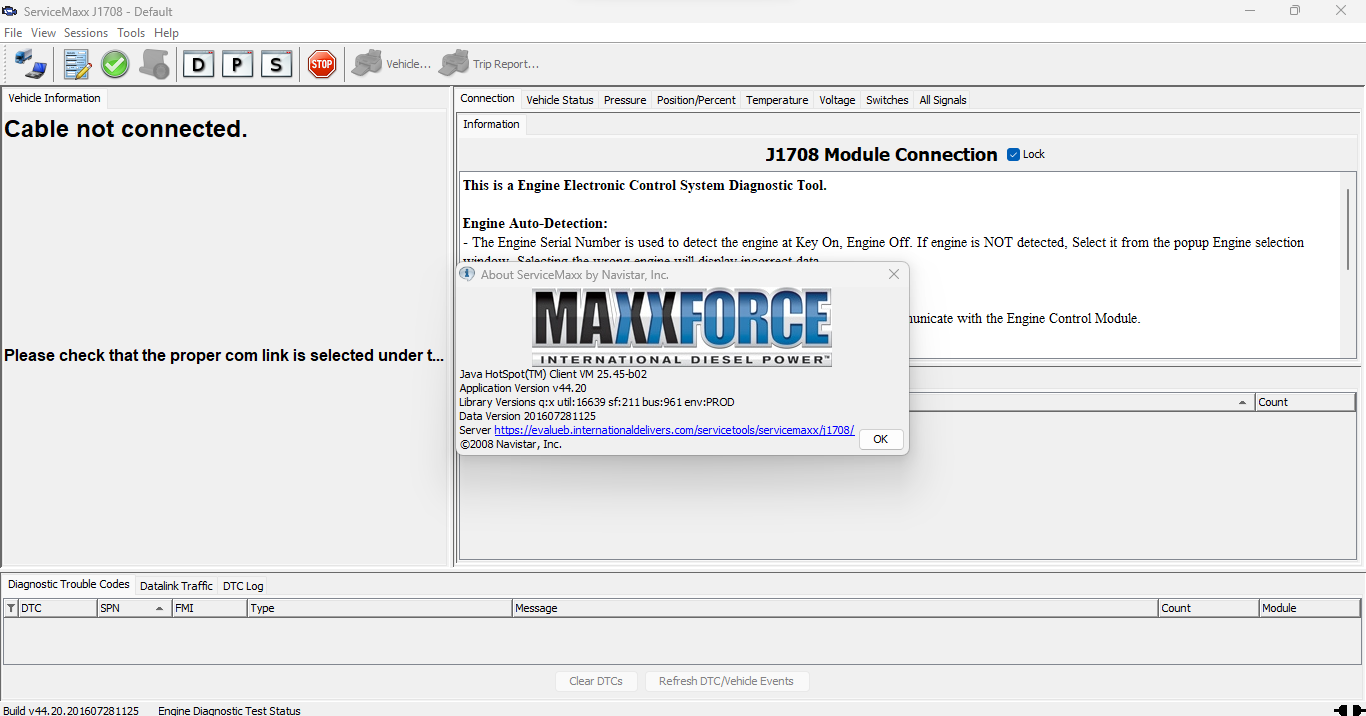Click 'Cable not connected.' message
Viewport: 1366px width, 716px height.
click(126, 129)
